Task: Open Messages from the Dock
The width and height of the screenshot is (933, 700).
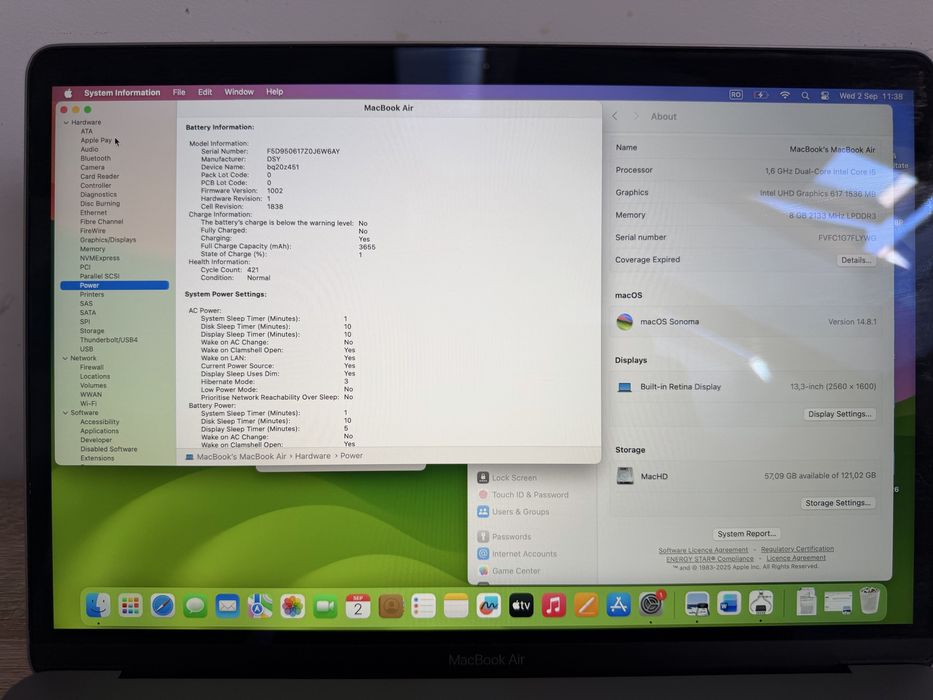Action: (x=195, y=606)
